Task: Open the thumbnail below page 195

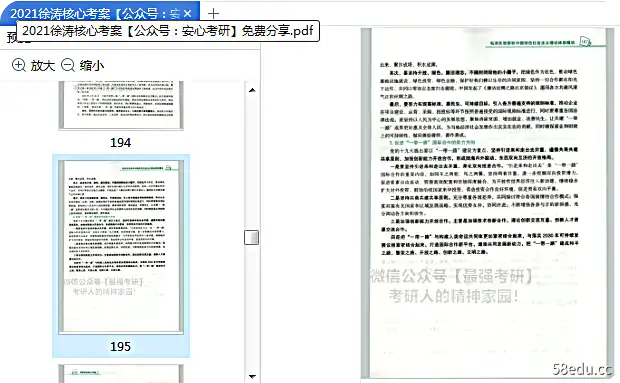Action: click(x=121, y=374)
